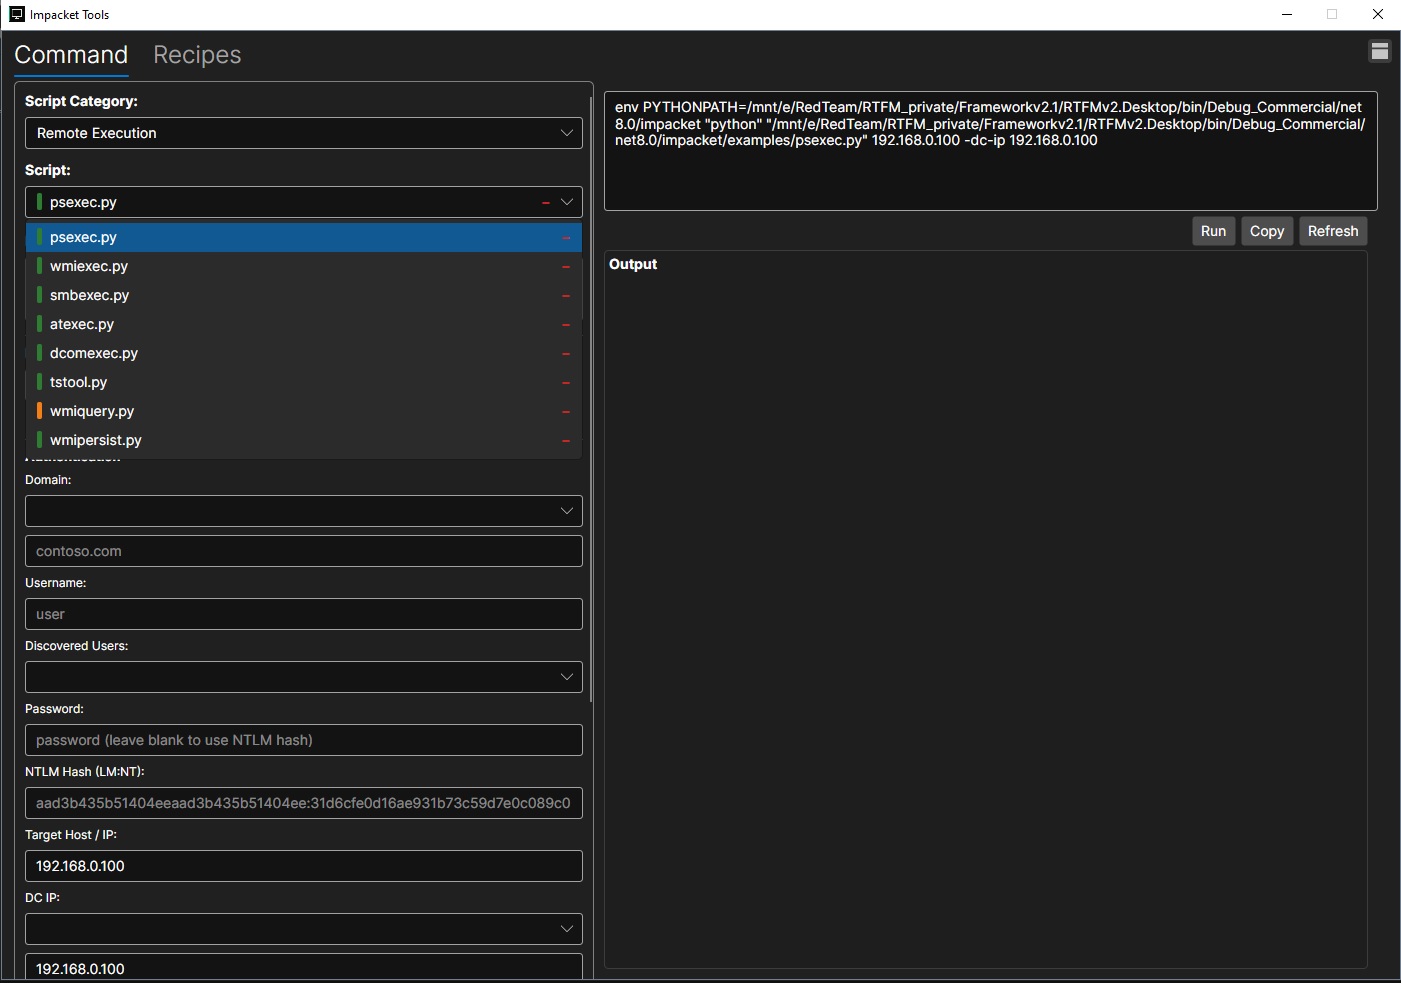Refresh the command preview

coord(1333,231)
